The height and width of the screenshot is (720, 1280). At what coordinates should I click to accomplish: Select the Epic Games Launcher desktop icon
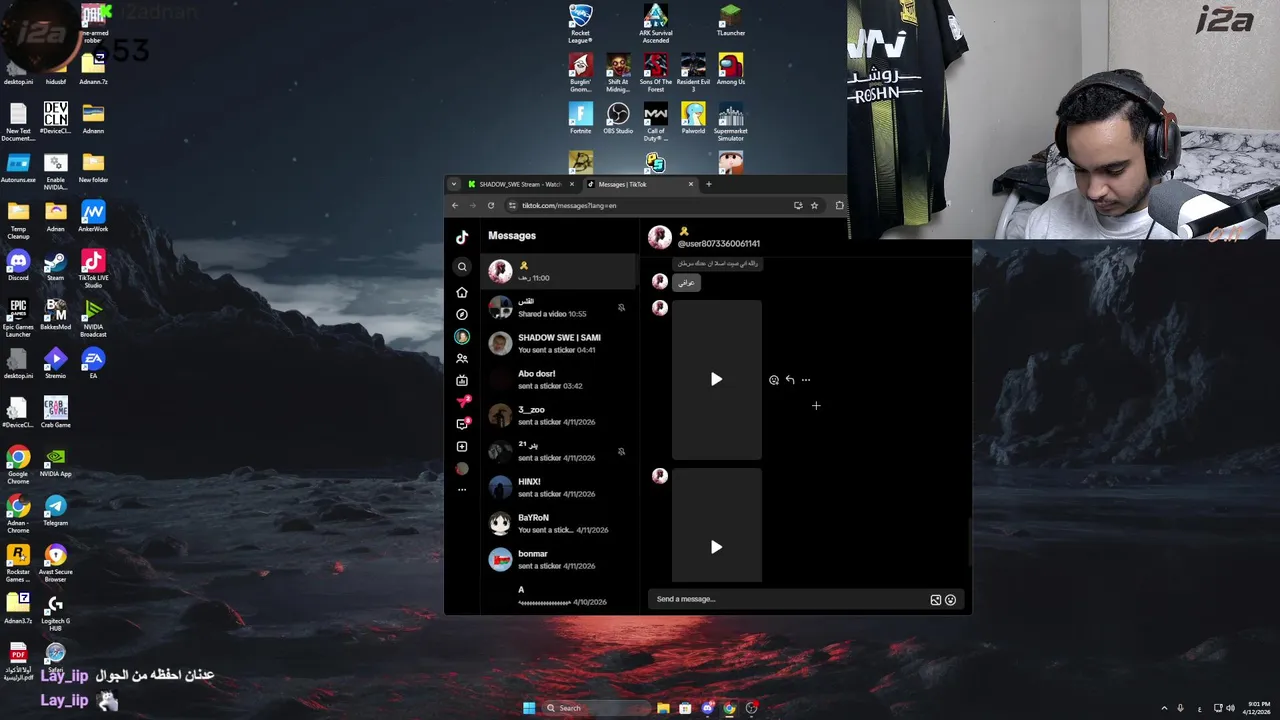click(x=18, y=318)
